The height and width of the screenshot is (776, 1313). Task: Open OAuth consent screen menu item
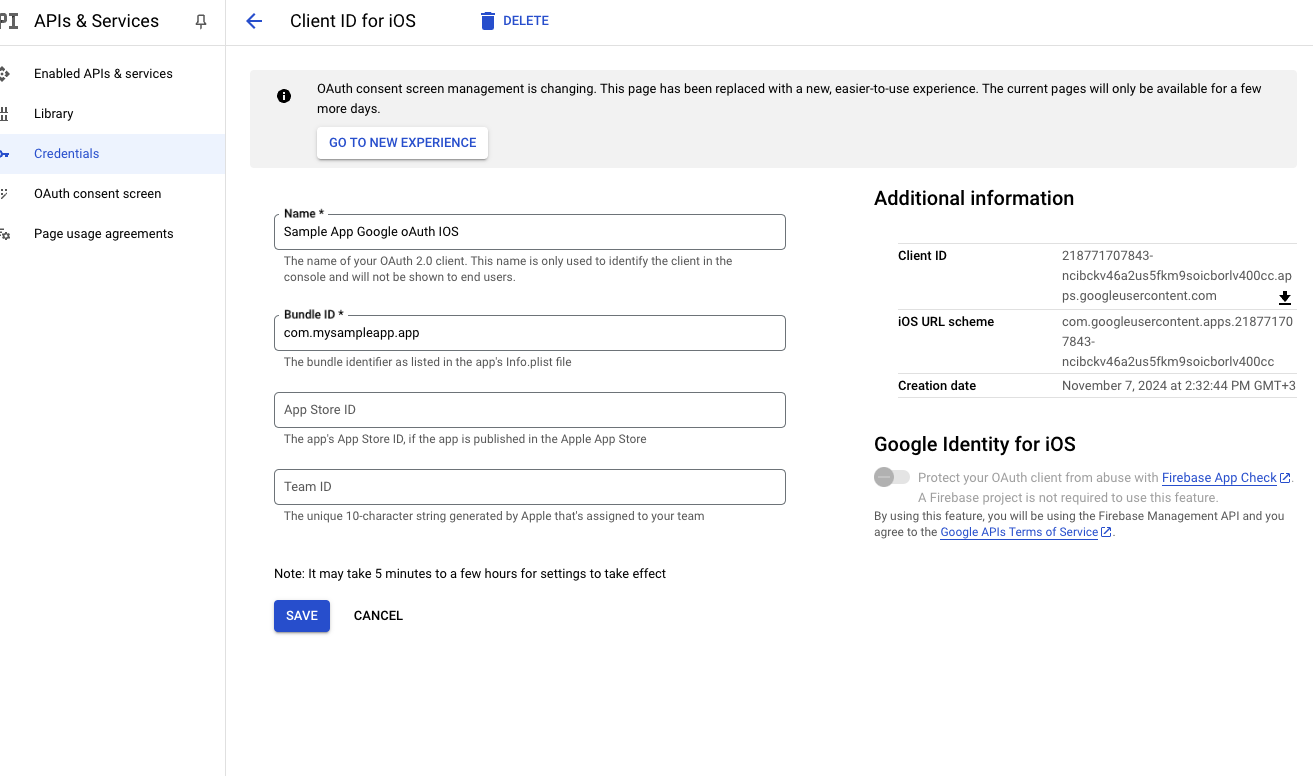[x=97, y=194]
